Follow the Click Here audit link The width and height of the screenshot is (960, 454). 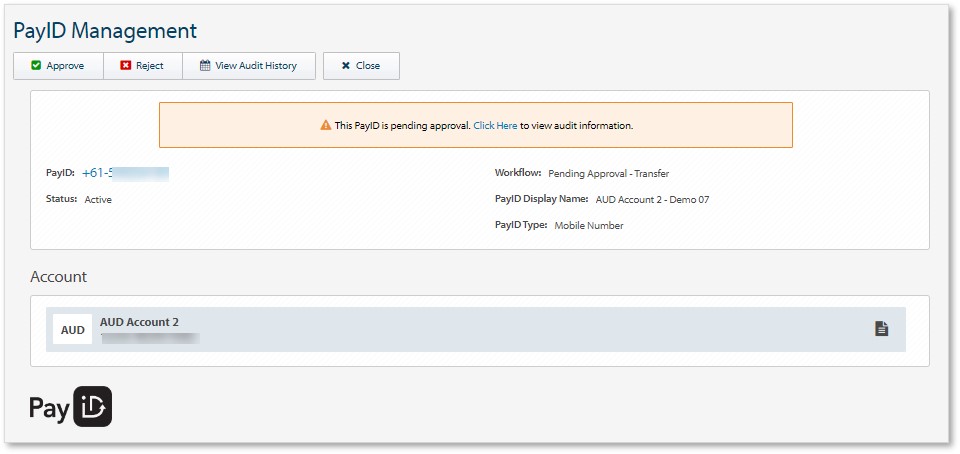coord(495,126)
